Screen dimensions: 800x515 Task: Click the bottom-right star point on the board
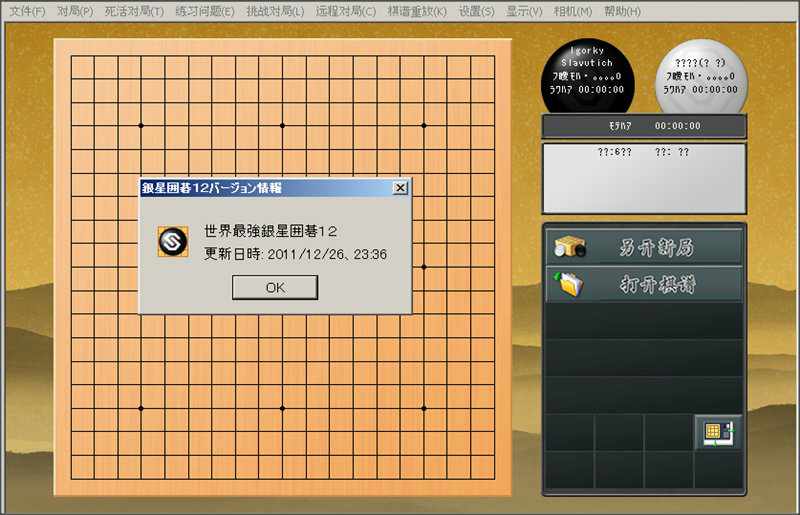pos(424,408)
